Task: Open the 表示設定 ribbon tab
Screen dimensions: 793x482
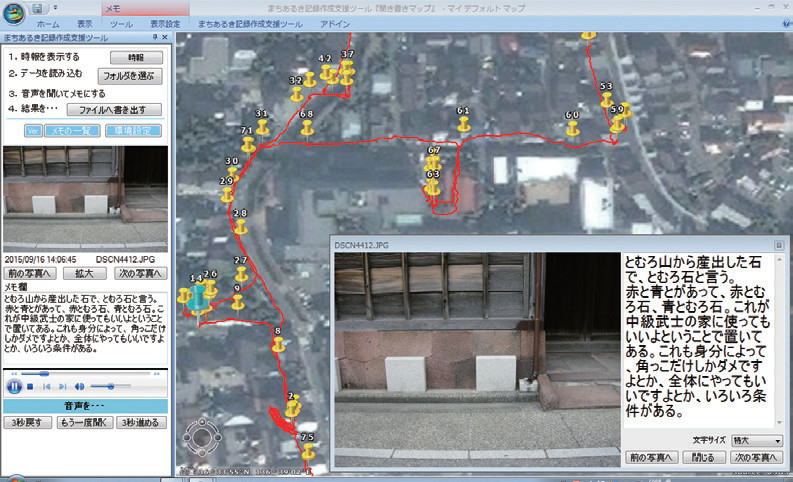Action: (166, 22)
